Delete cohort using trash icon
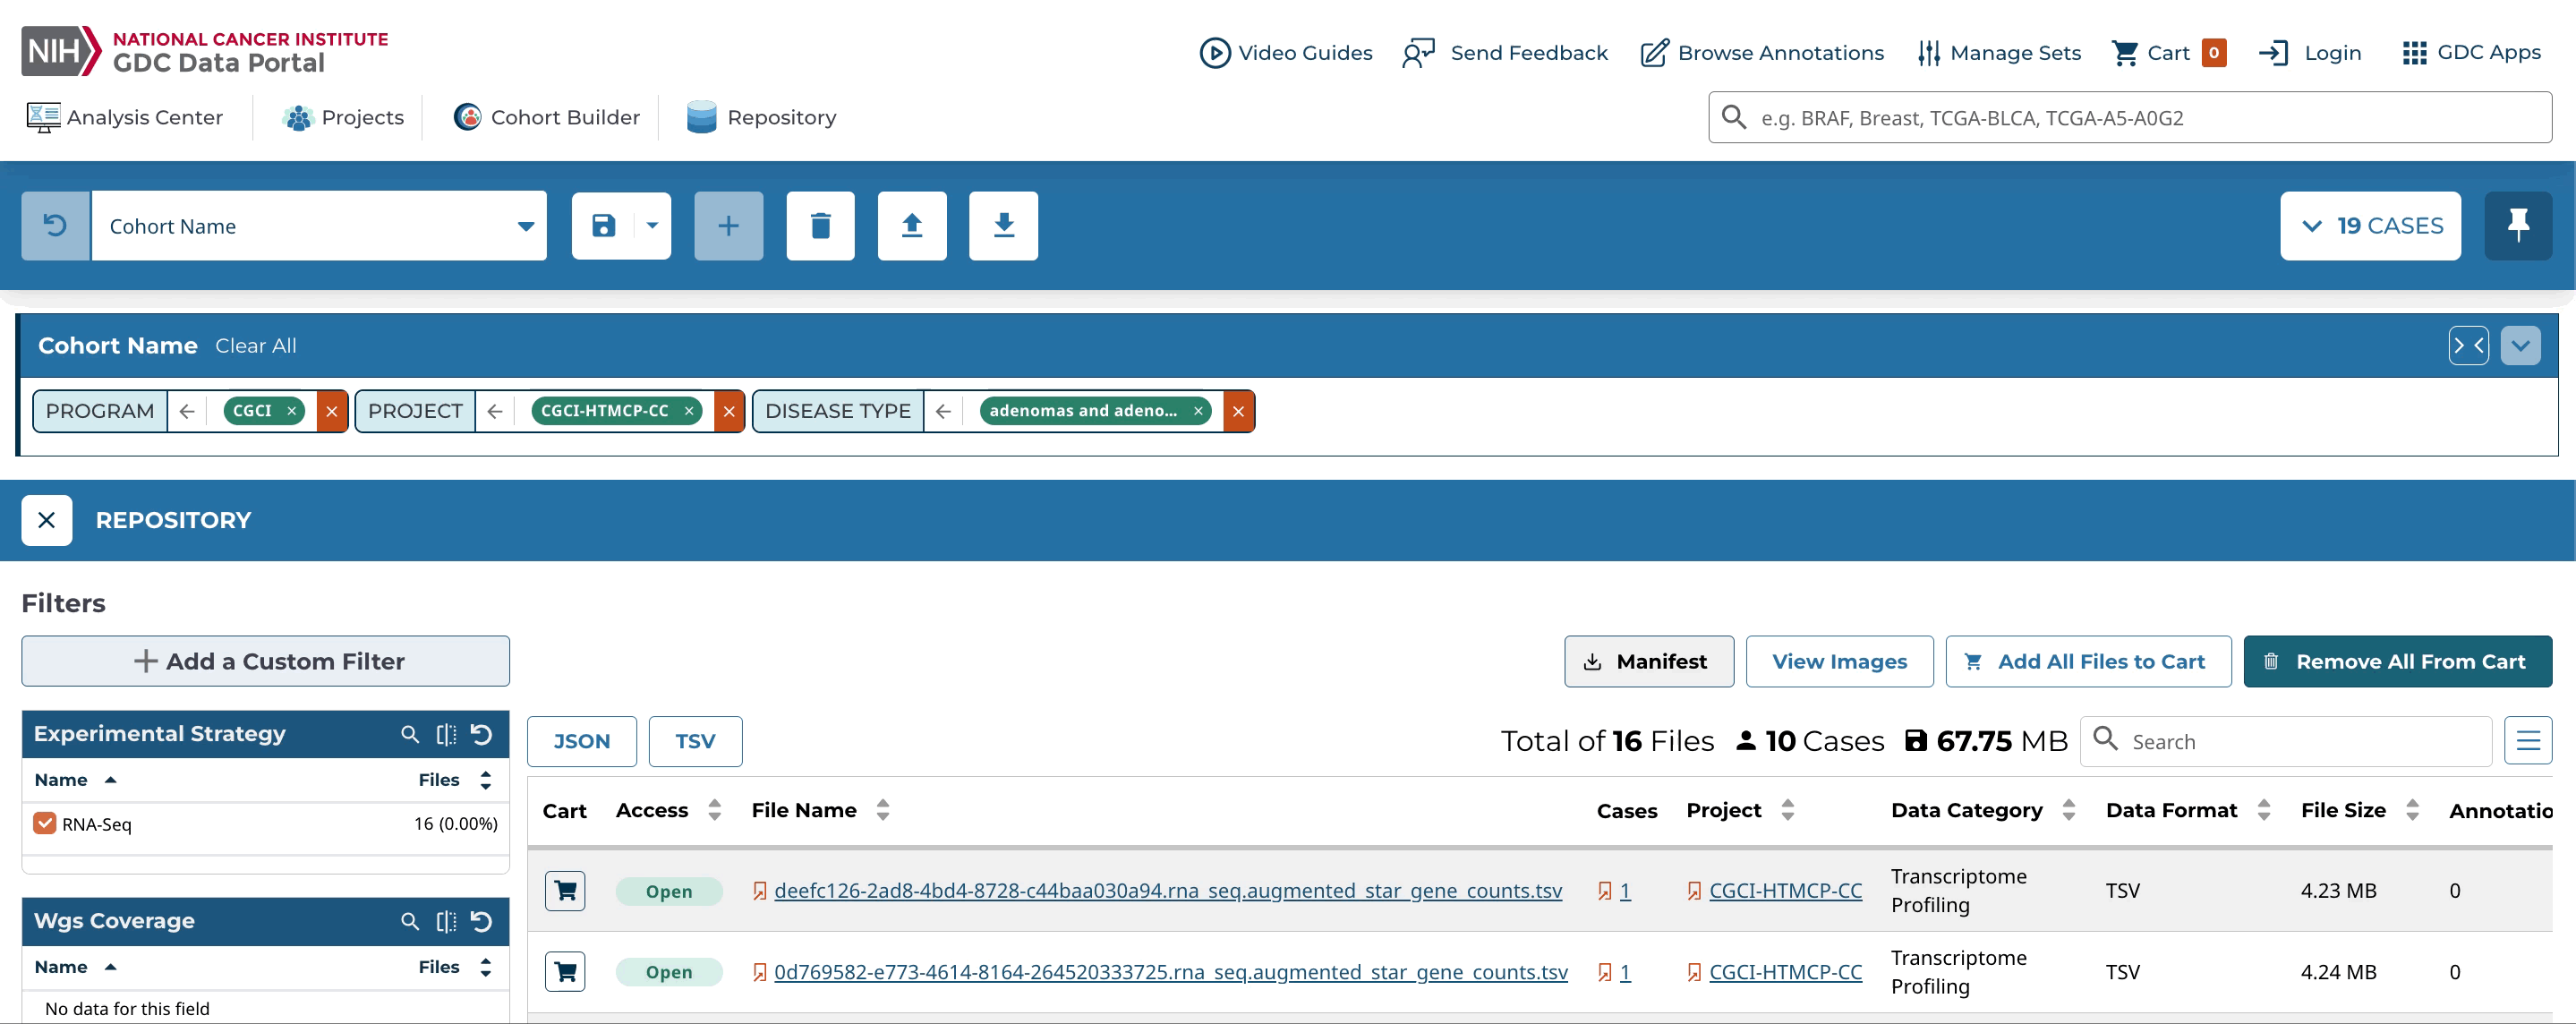The height and width of the screenshot is (1024, 2576). [820, 226]
